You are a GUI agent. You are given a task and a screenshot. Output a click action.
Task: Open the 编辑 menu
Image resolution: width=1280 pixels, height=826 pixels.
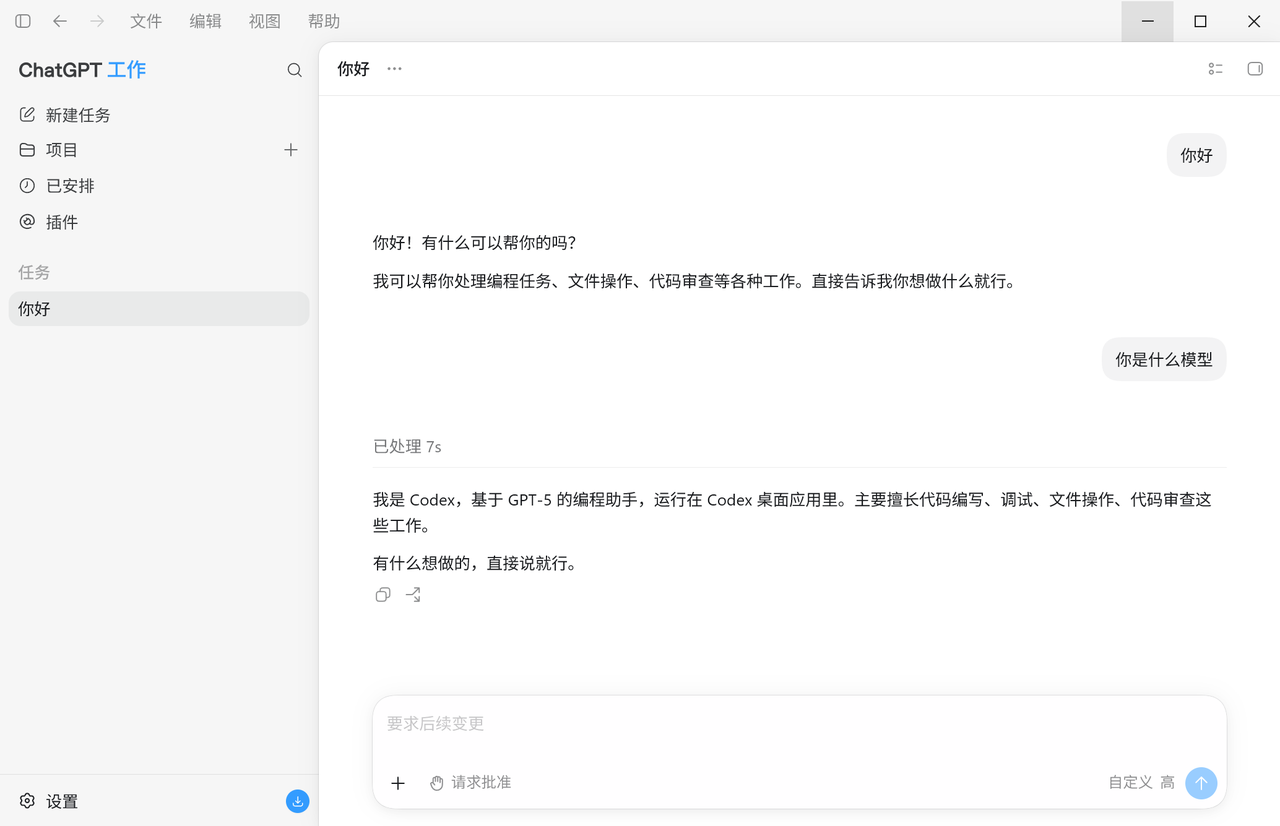pyautogui.click(x=206, y=21)
